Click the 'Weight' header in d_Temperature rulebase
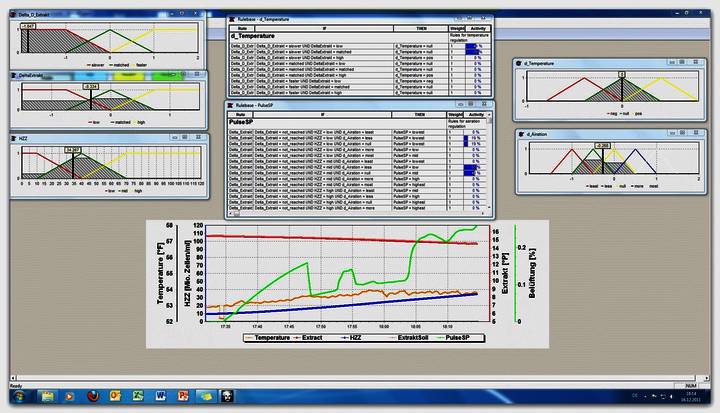Screen dimensions: 720x413 coord(455,30)
